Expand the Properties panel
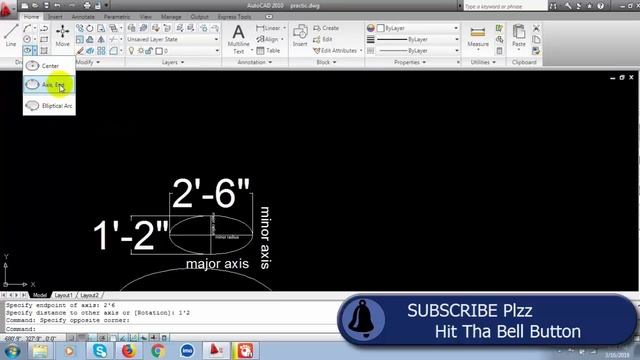640x360 pixels. (410, 62)
